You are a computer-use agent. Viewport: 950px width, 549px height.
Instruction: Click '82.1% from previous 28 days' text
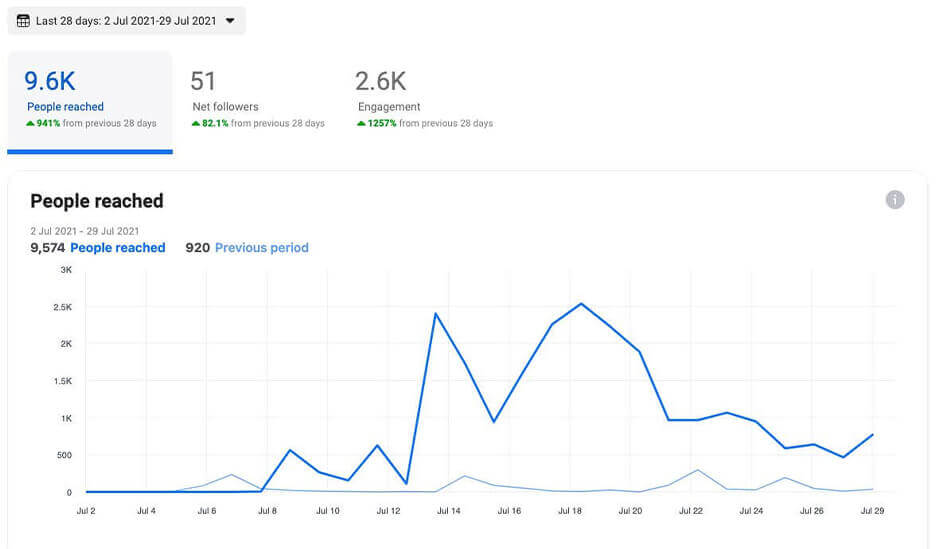[x=264, y=124]
